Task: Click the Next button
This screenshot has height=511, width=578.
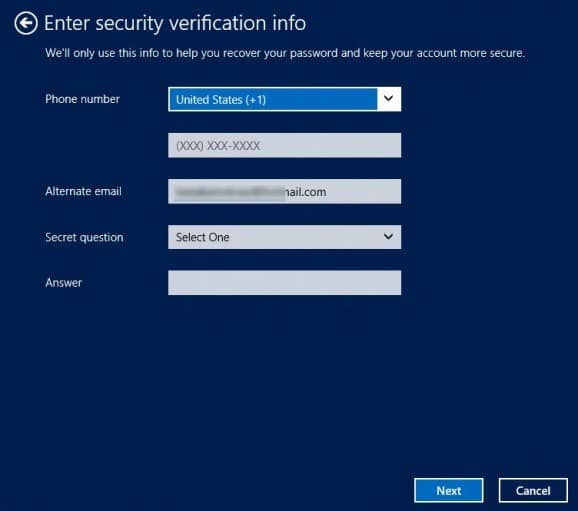Action: 449,490
